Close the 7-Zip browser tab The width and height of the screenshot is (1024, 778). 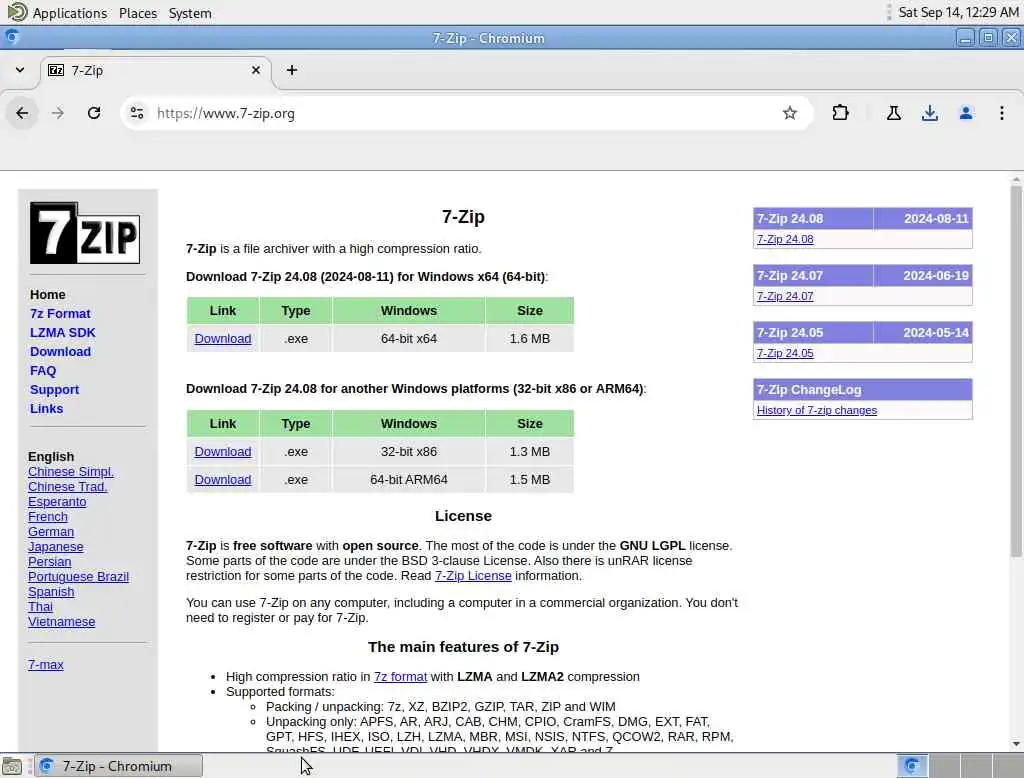click(256, 70)
